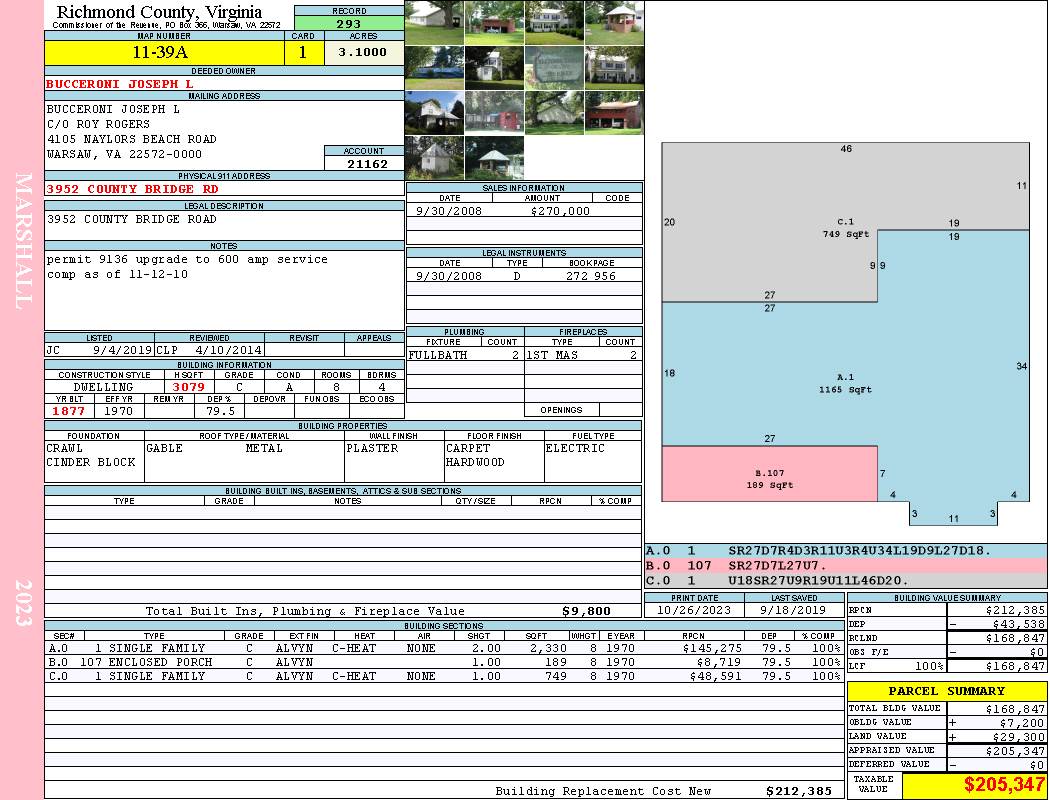Select the red taxable value $205,347

click(1004, 784)
